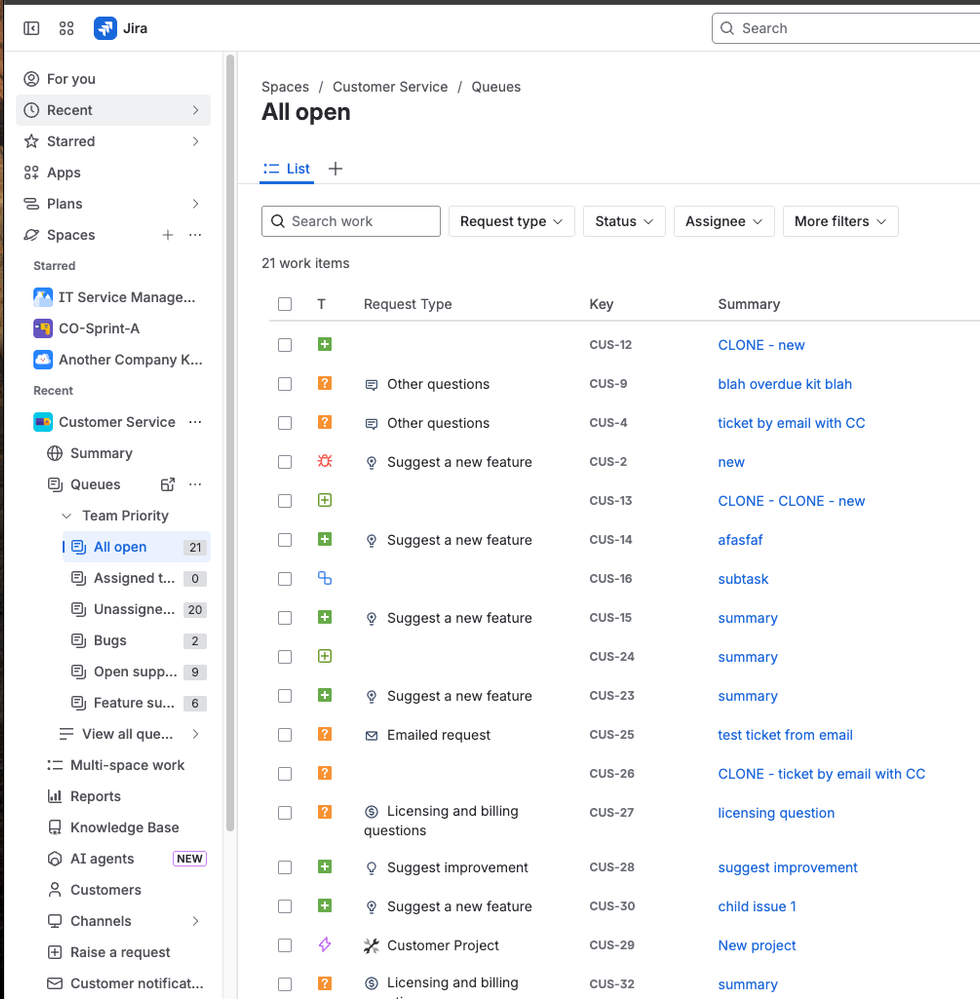This screenshot has width=980, height=999.
Task: Focus the Search work field
Action: [x=351, y=221]
